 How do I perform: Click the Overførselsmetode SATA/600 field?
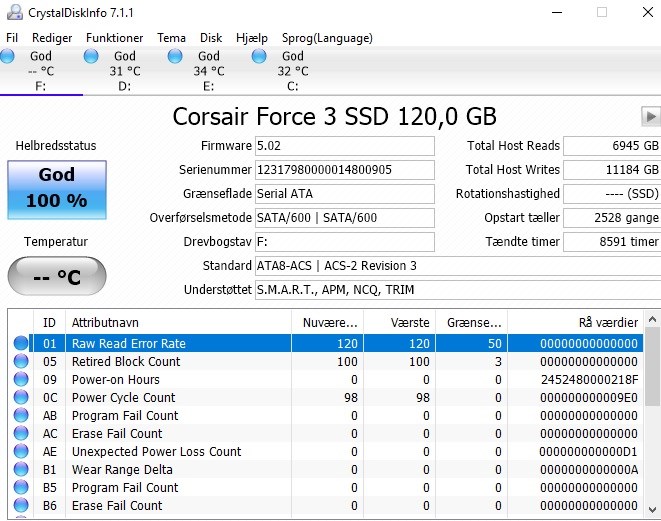pos(344,218)
